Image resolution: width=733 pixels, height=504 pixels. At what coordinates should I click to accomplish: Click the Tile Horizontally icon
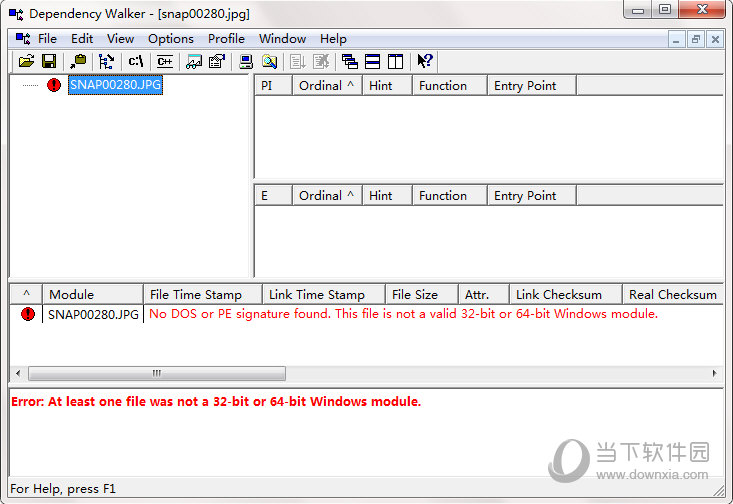tap(373, 61)
